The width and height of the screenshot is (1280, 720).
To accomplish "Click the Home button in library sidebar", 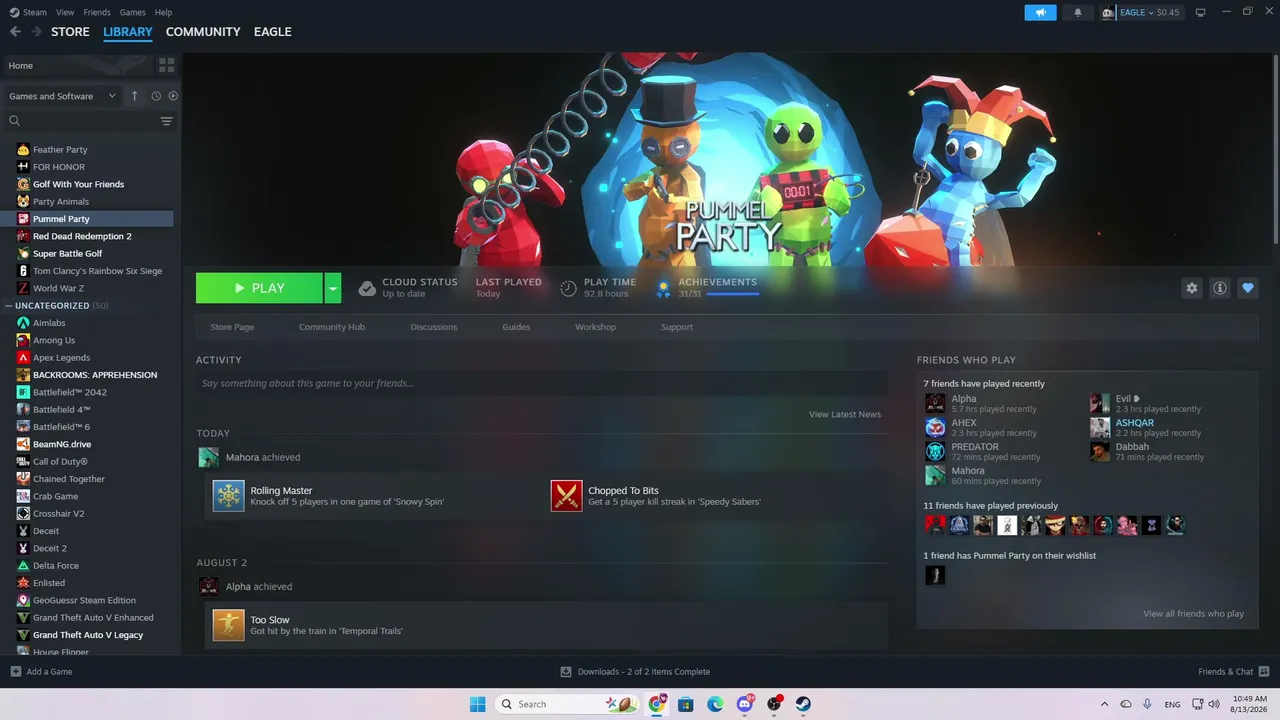I will (x=78, y=65).
